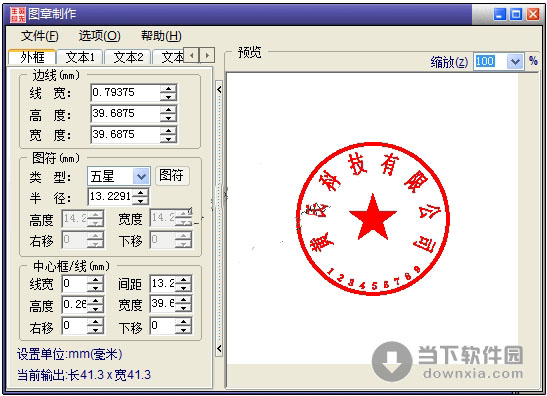Click the 间距 input field
Viewport: 547px width, 396px height.
click(163, 284)
